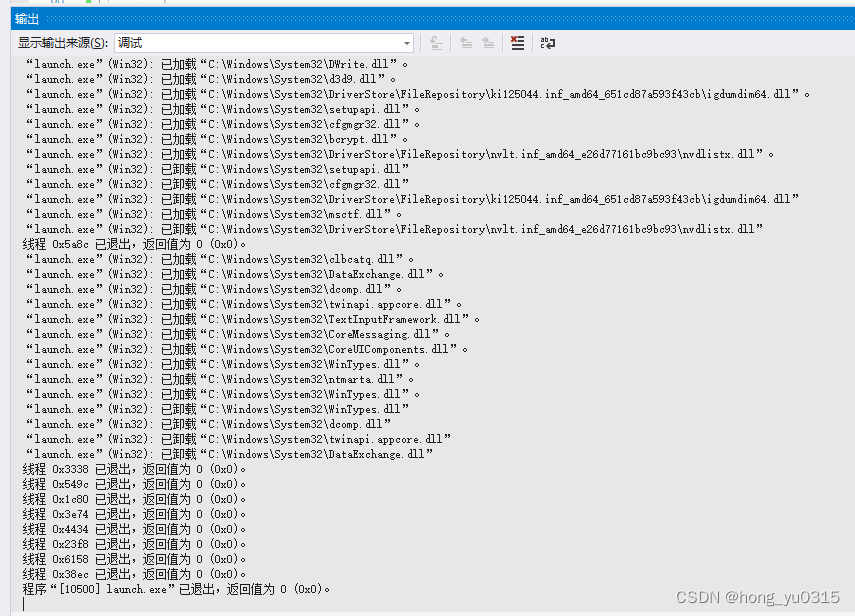Toggle word wrap in the output pane
Screen dimensions: 855x616
pyautogui.click(x=547, y=43)
